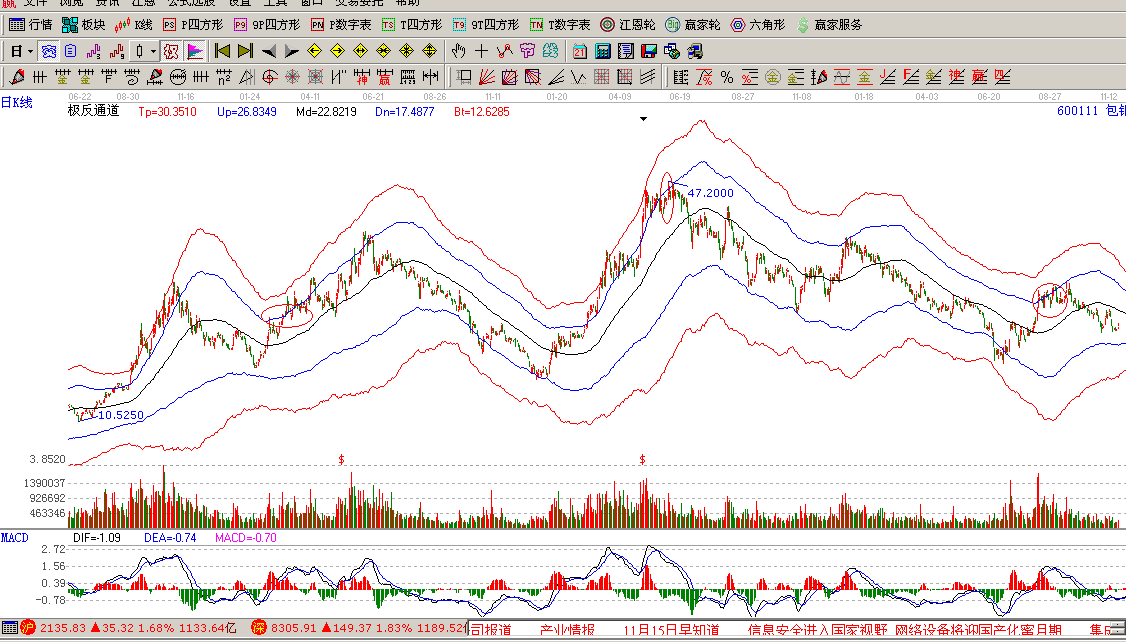This screenshot has width=1126, height=642.
Task: Open the 行情 quotes view
Action: [x=30, y=24]
